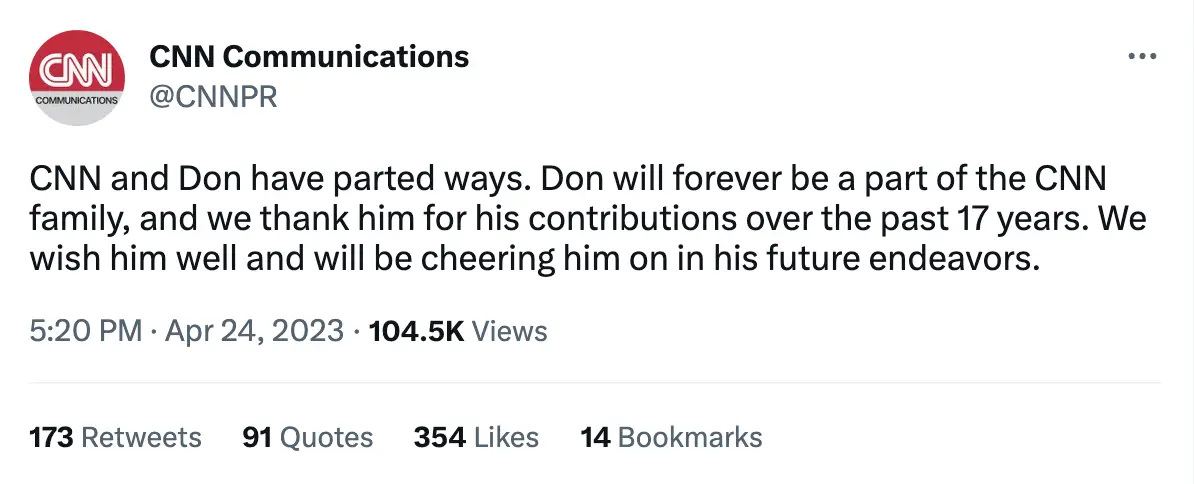Image resolution: width=1194 pixels, height=484 pixels.
Task: Click the CNN Communications profile avatar
Action: [77, 77]
